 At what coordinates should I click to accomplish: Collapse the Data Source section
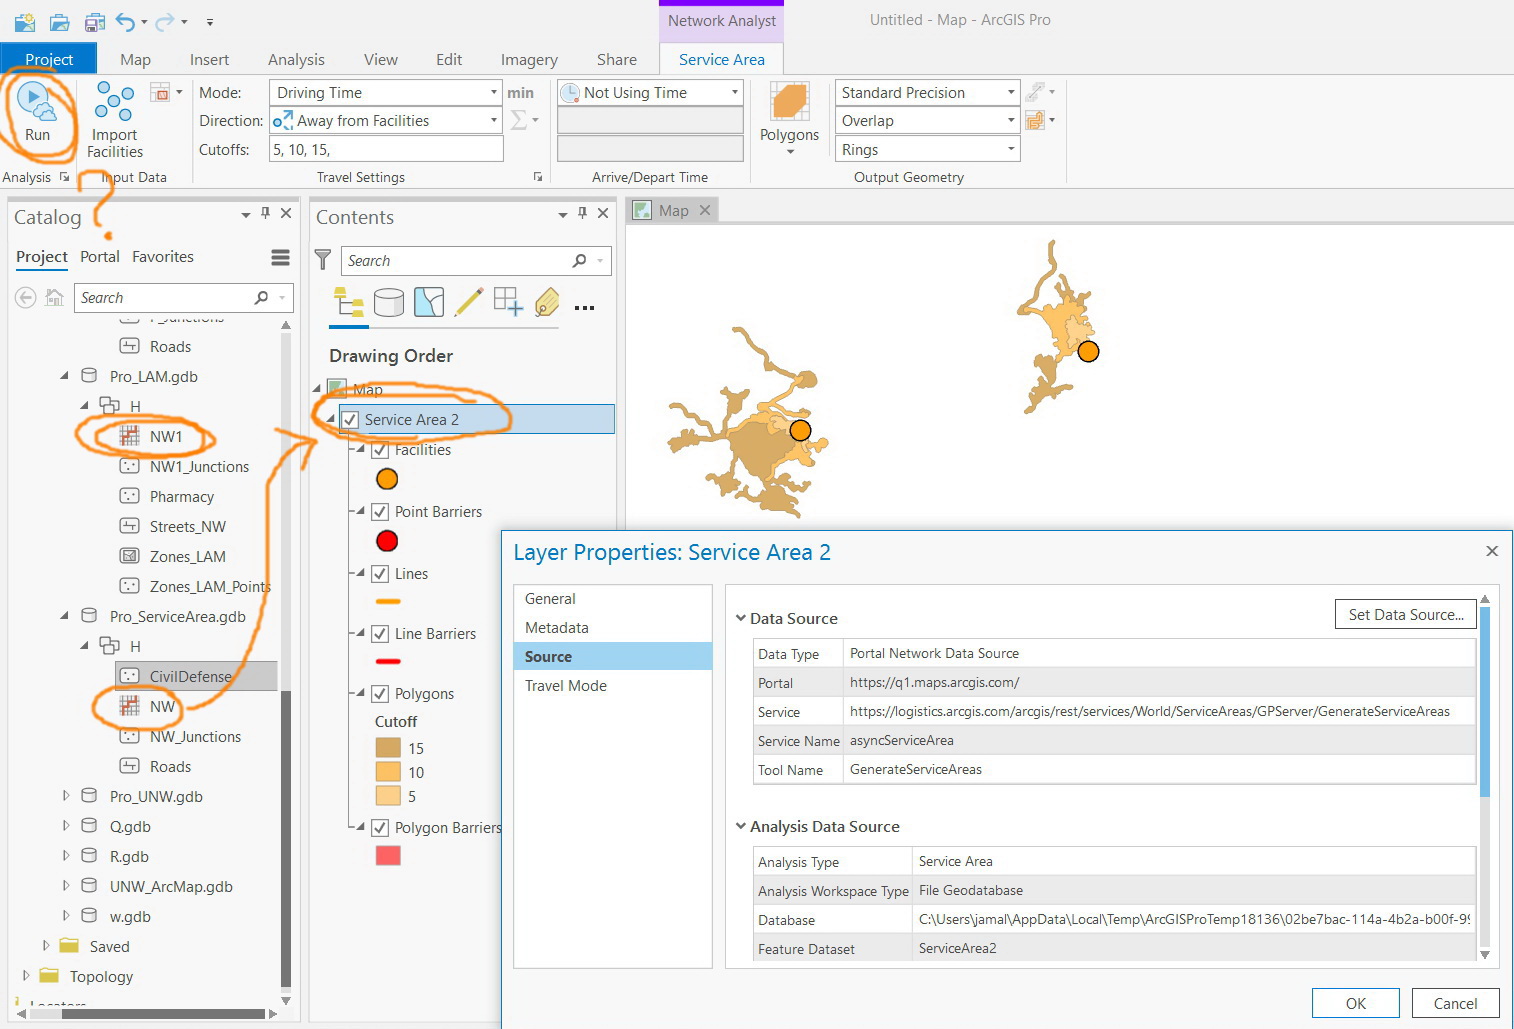pos(741,618)
